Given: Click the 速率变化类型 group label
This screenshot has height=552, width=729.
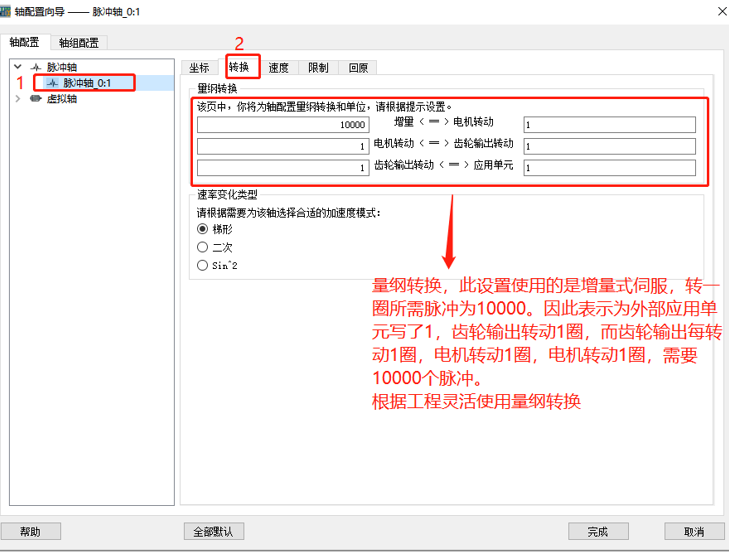Looking at the screenshot, I should (227, 194).
